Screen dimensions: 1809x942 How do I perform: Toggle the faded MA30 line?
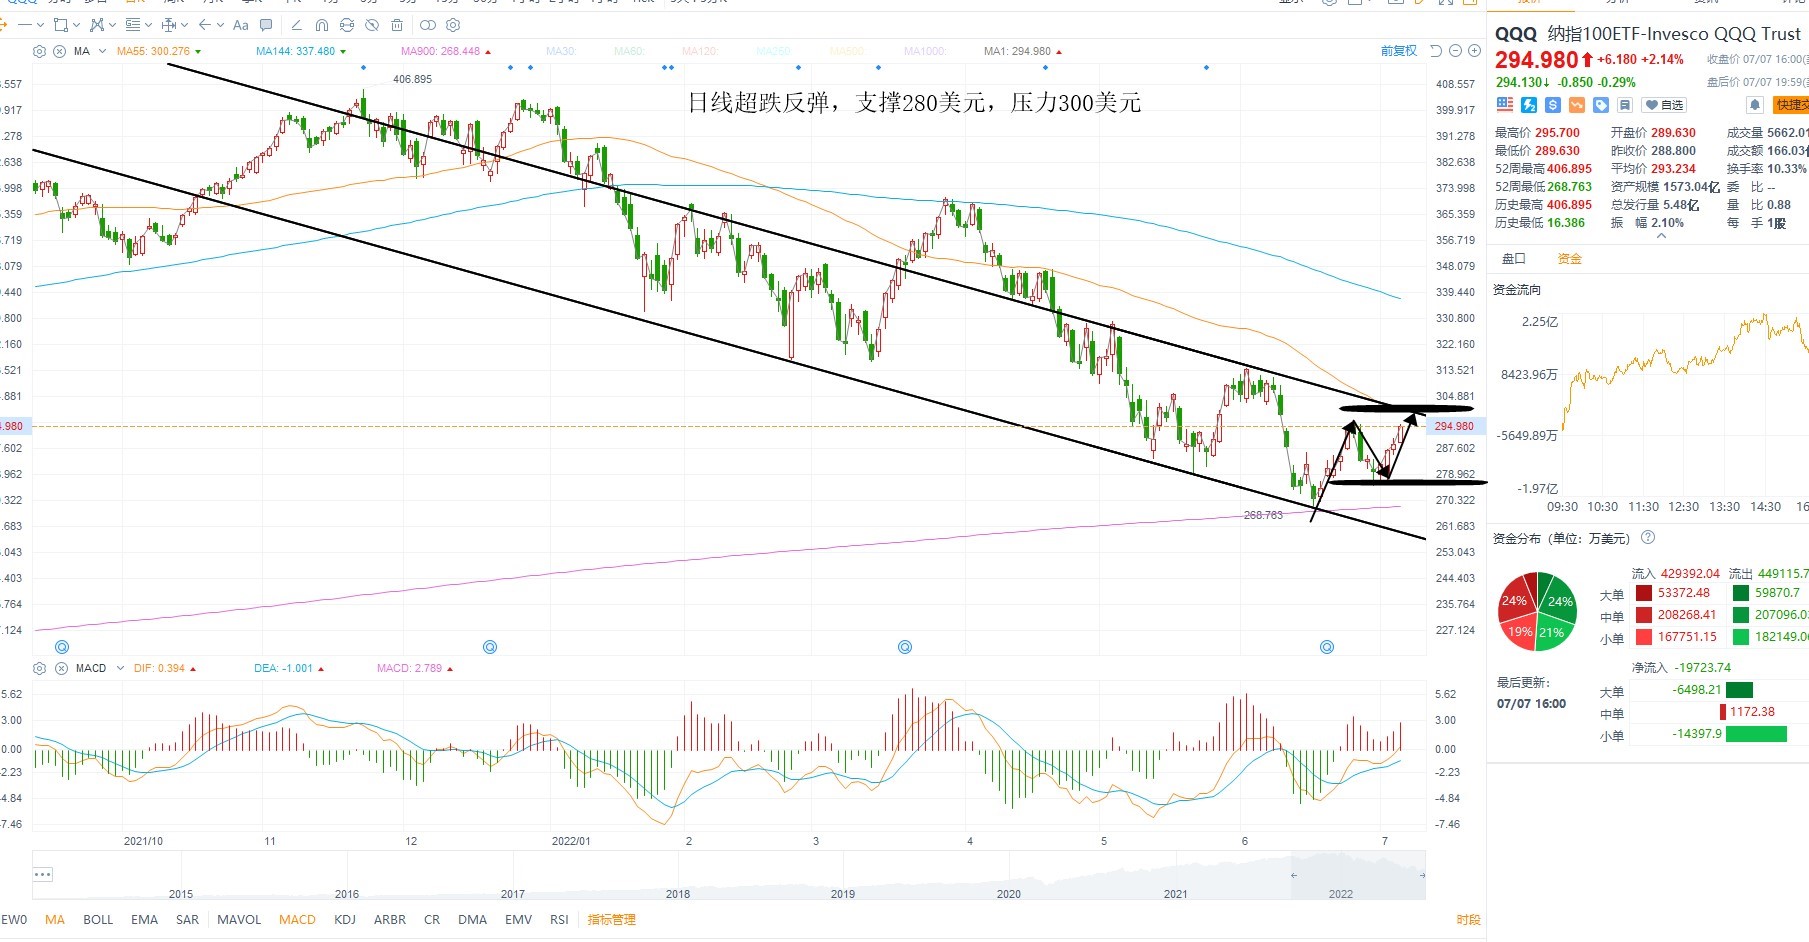coord(560,51)
